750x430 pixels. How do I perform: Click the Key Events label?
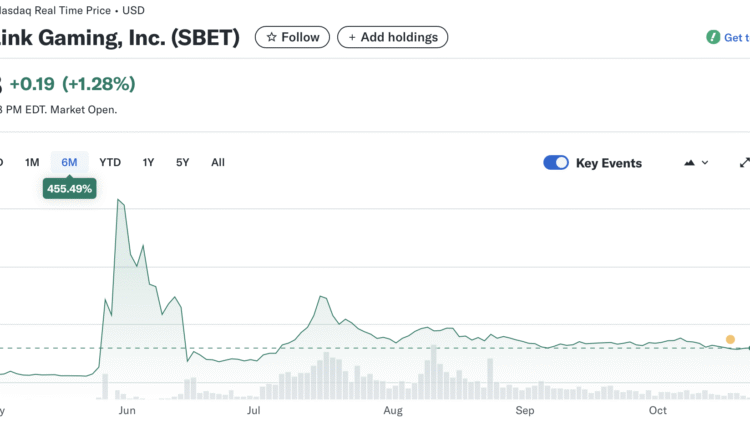(x=608, y=162)
